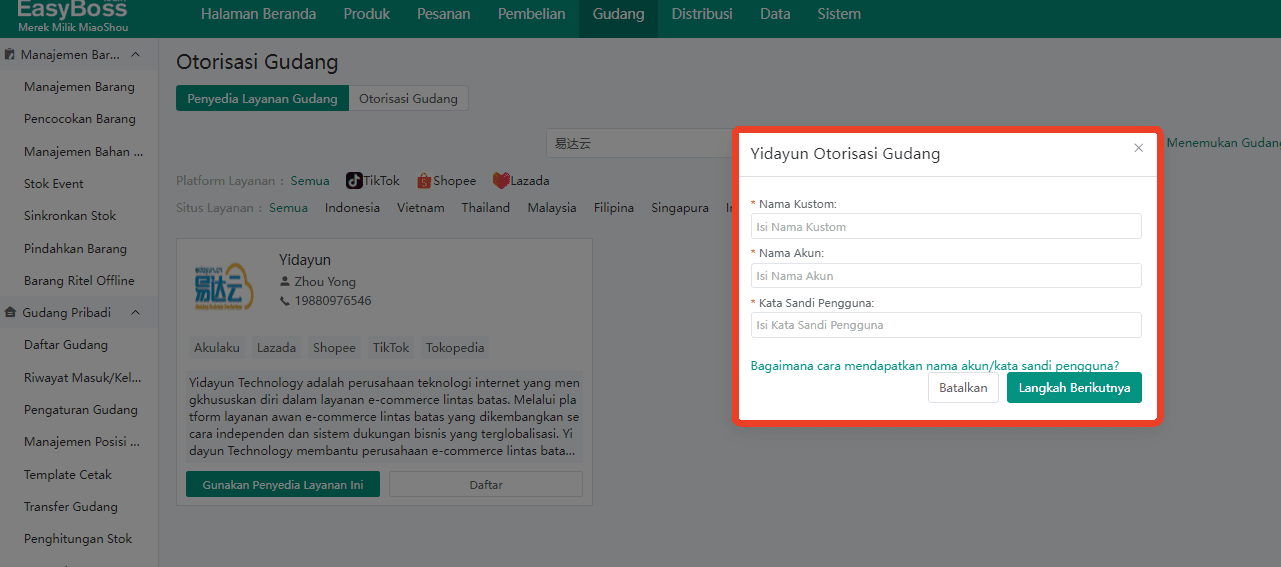Filter sites by Filipina

click(x=614, y=208)
